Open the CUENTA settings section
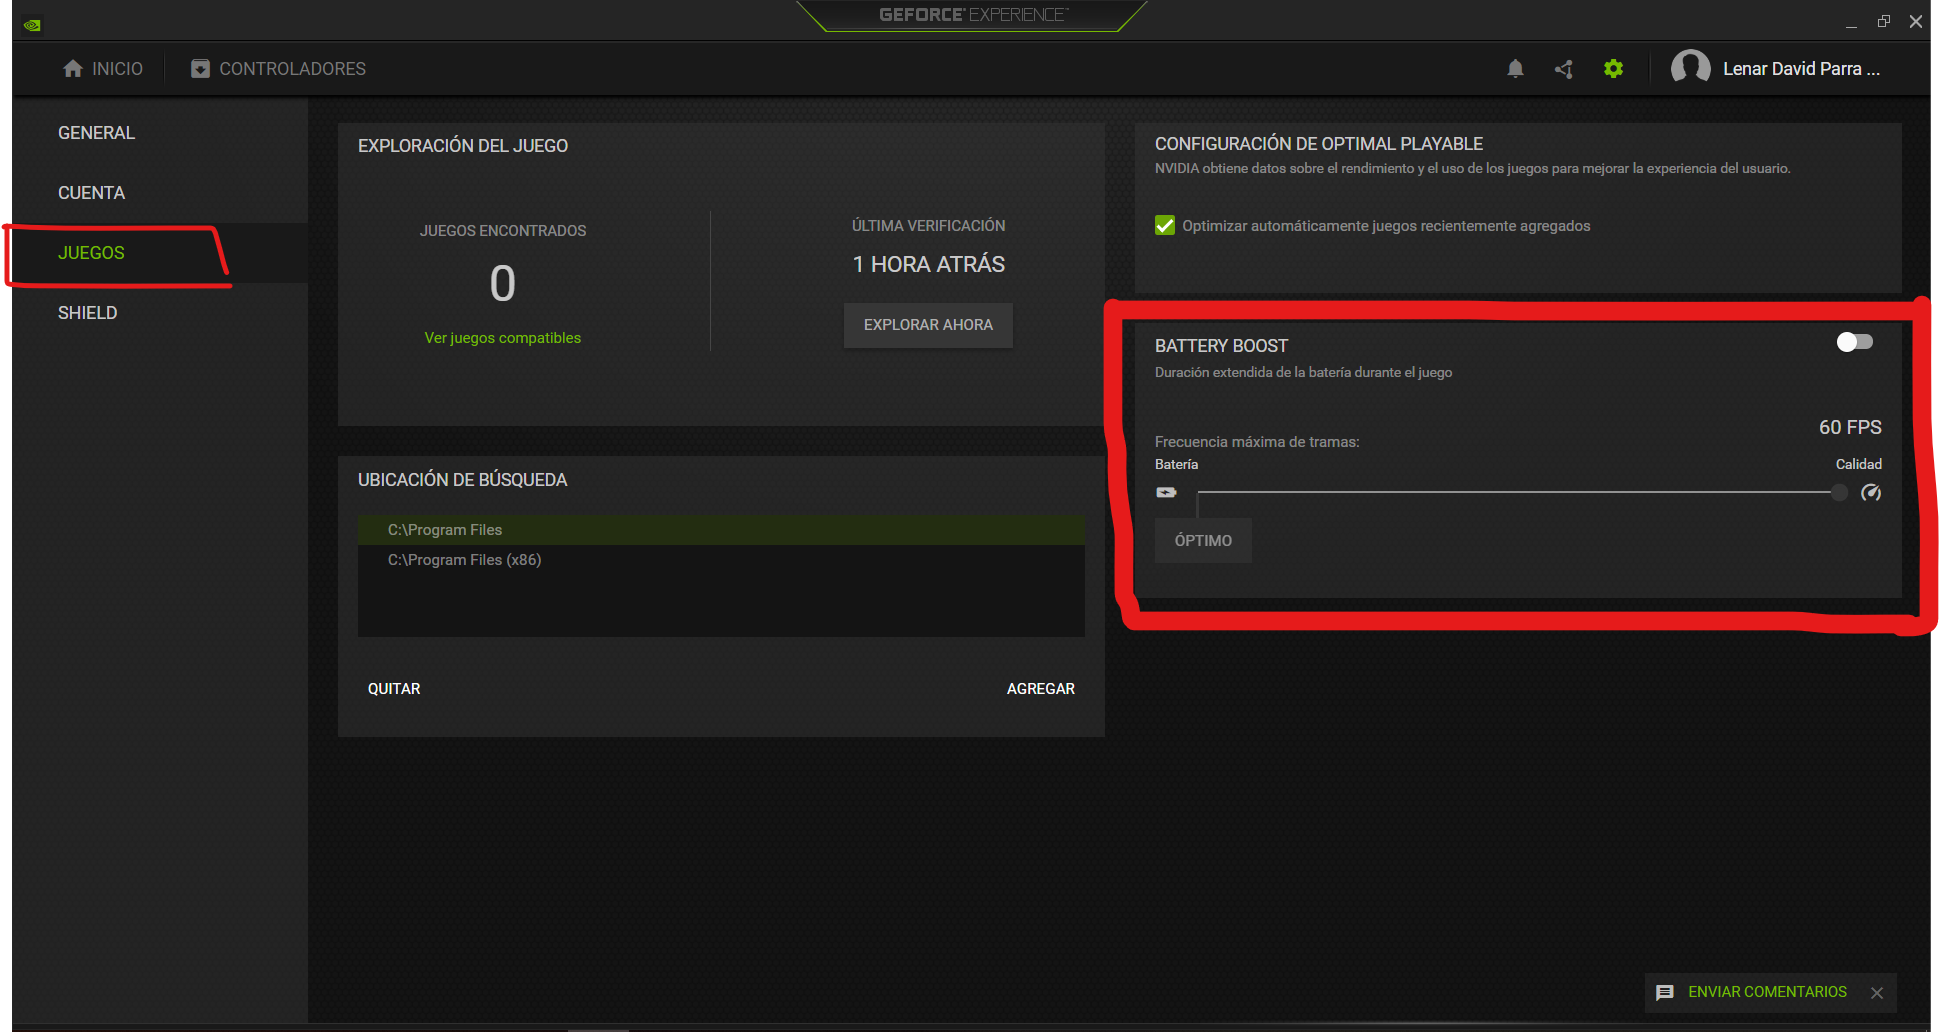This screenshot has height=1032, width=1939. coord(91,193)
